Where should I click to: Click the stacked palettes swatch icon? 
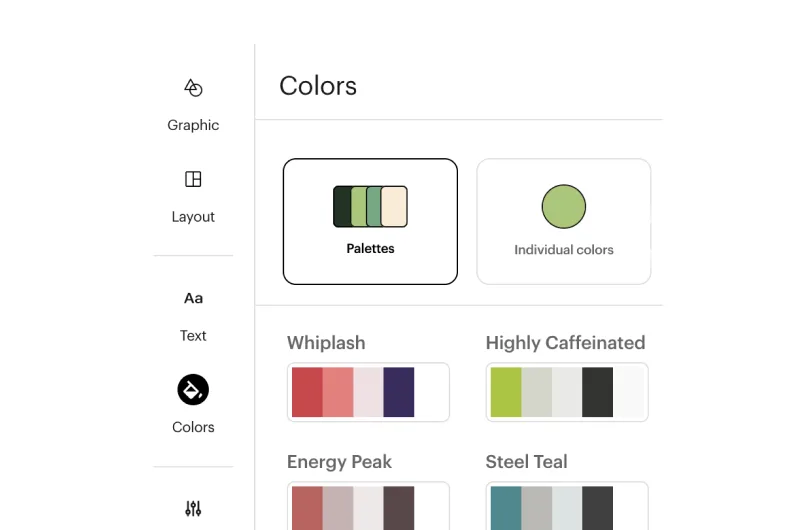coord(370,206)
